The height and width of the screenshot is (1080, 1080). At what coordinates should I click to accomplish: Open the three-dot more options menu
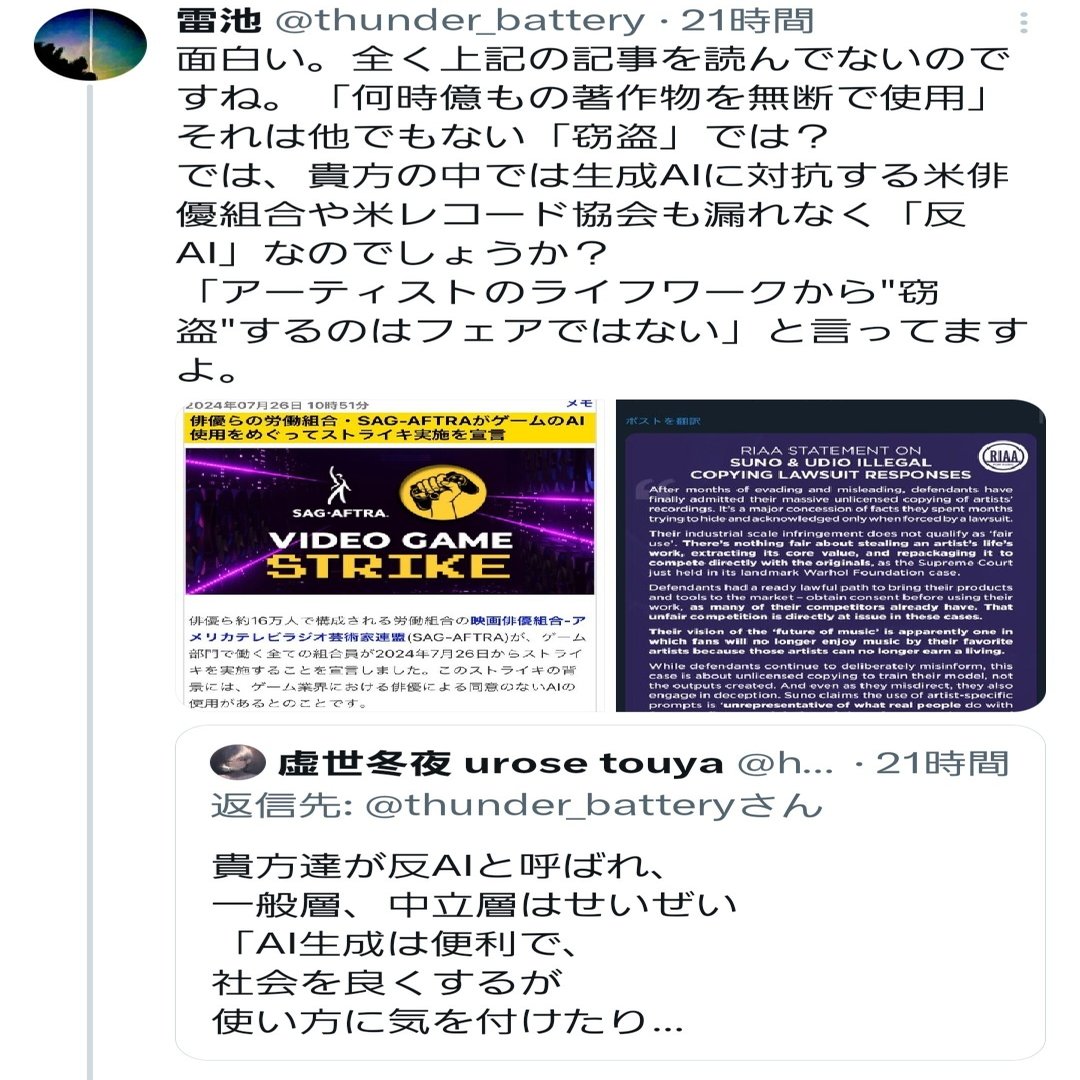[x=1024, y=23]
